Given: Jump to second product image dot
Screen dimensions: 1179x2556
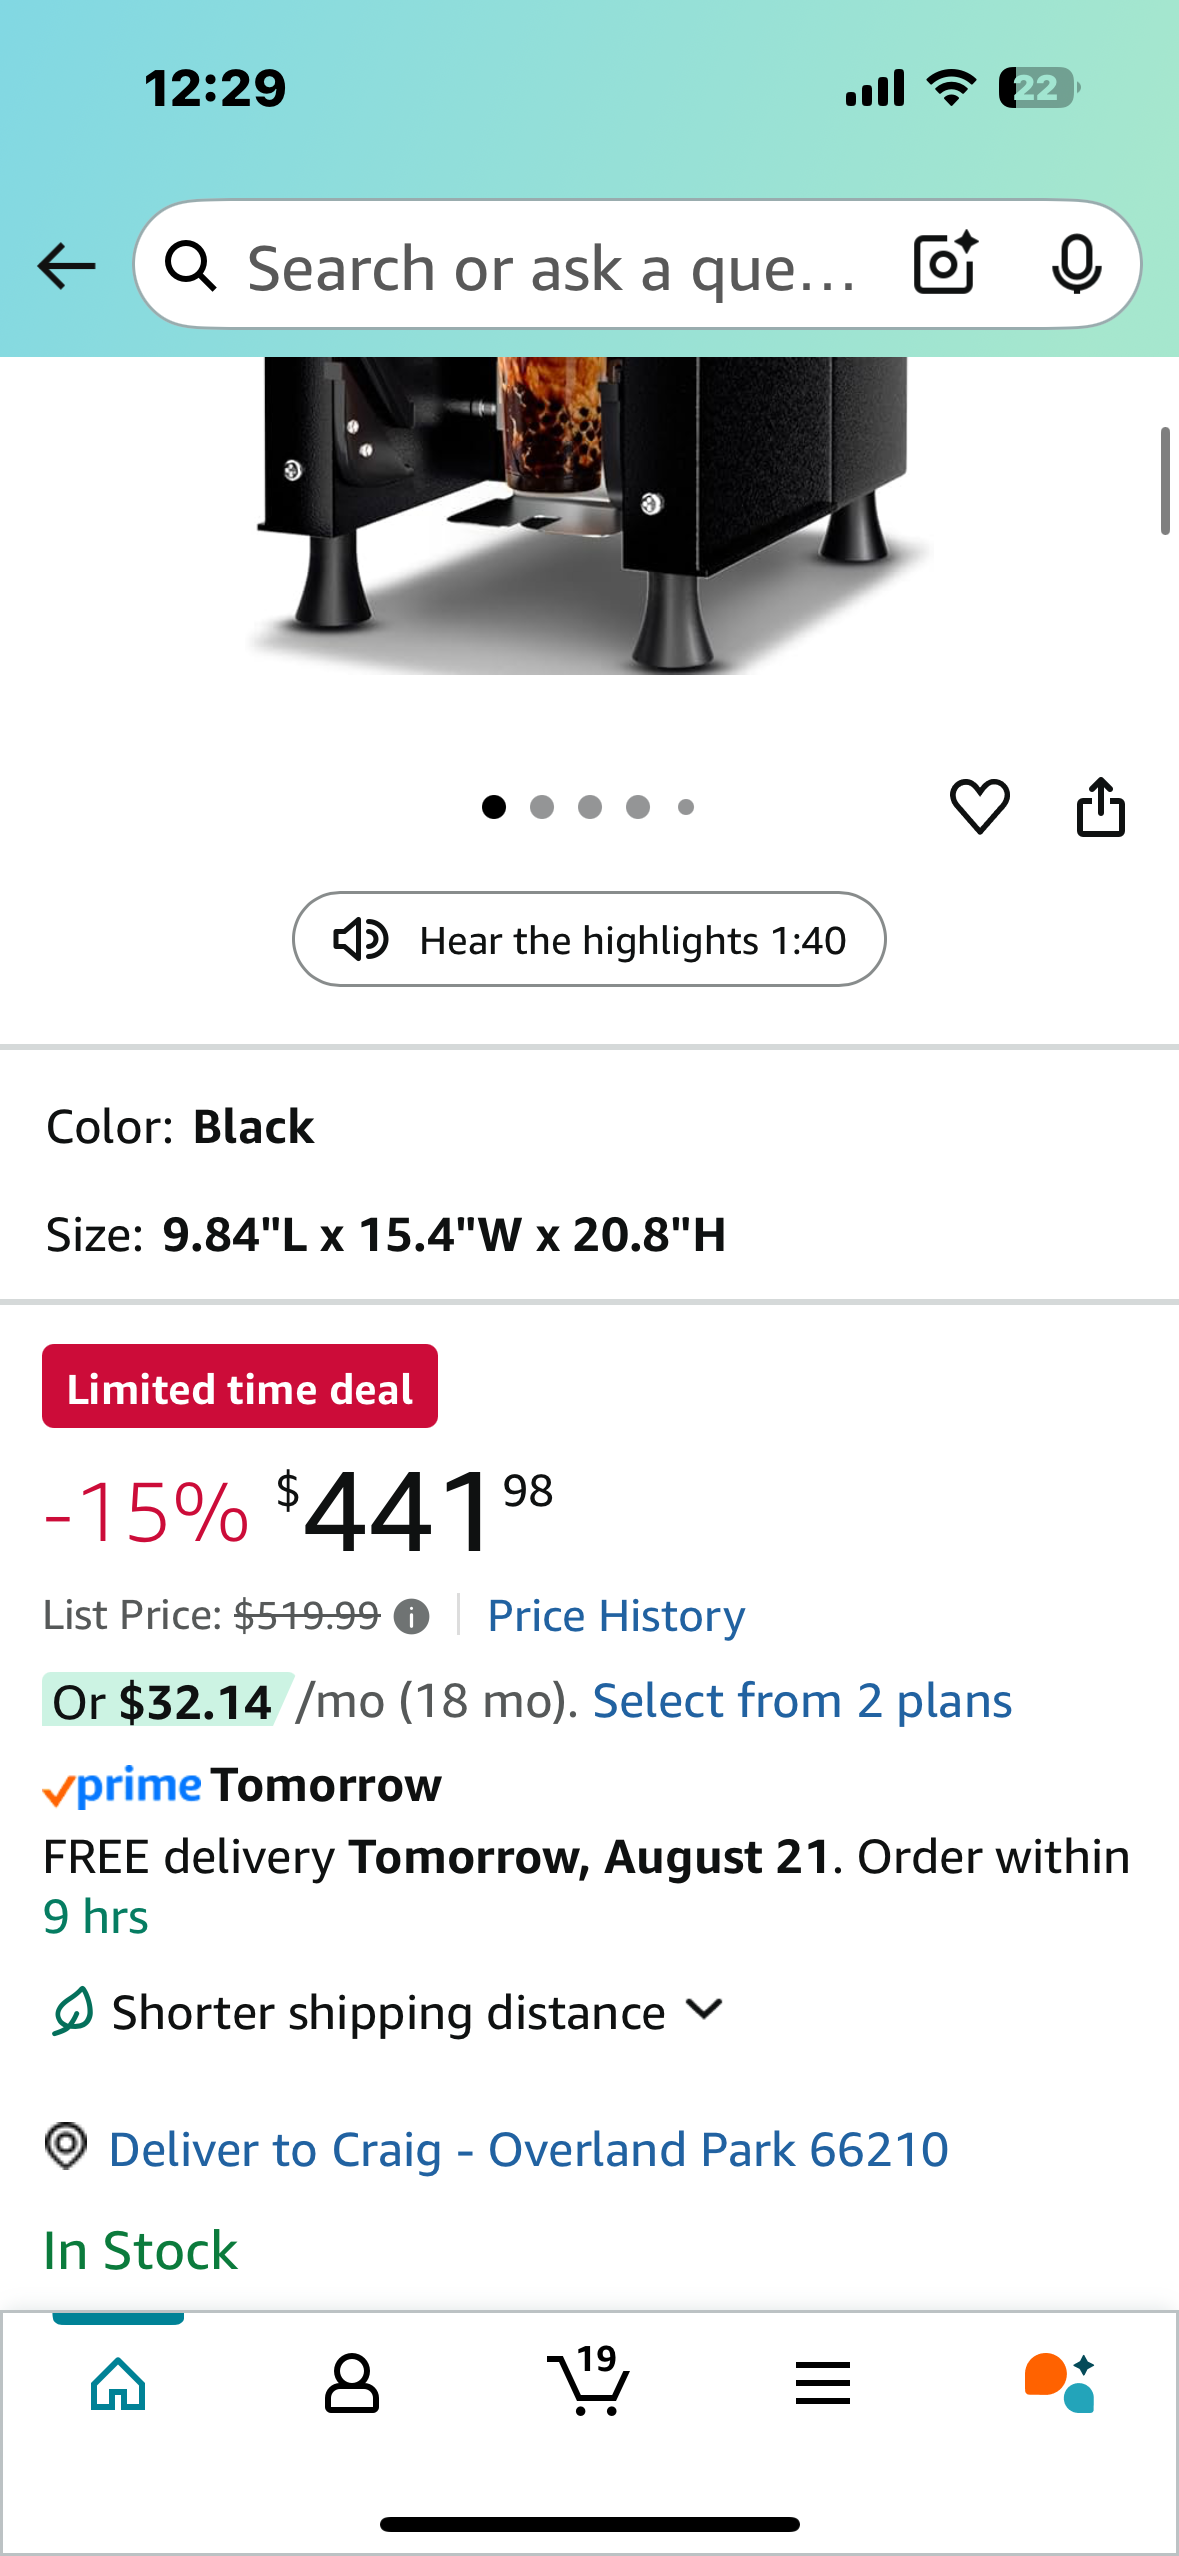Looking at the screenshot, I should (542, 807).
